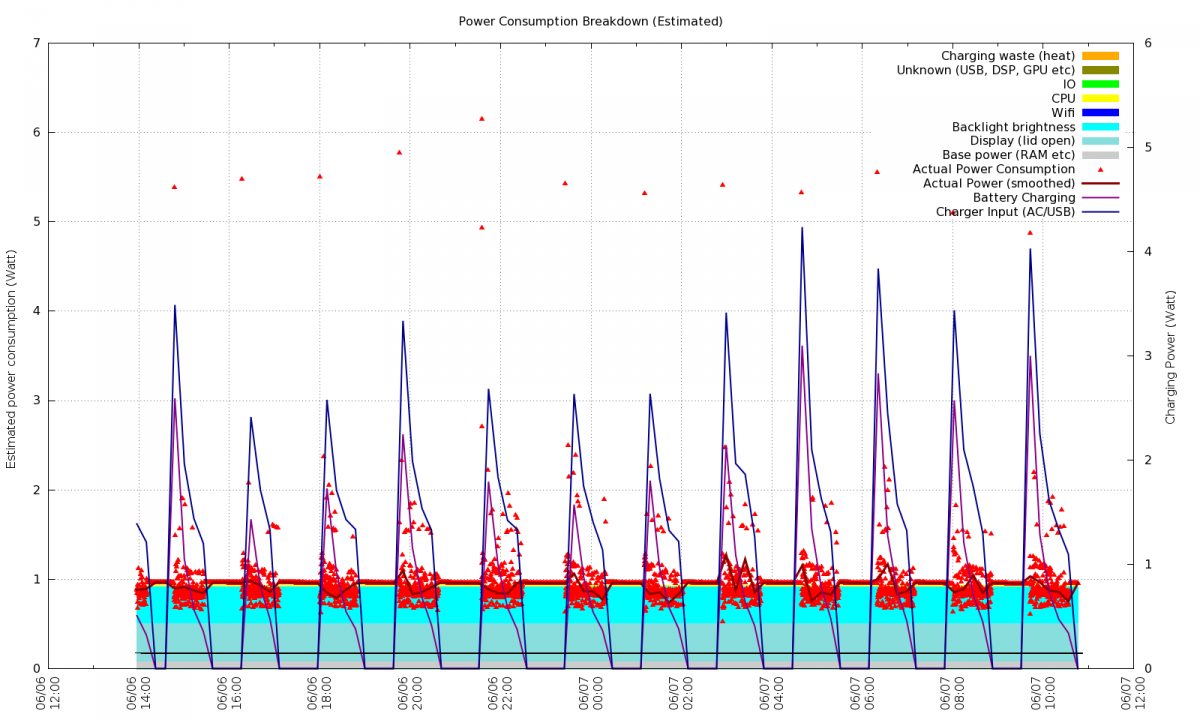Pick the cyan Backlight brightness legend swatch
Screen dimensions: 1200x720
point(1099,127)
